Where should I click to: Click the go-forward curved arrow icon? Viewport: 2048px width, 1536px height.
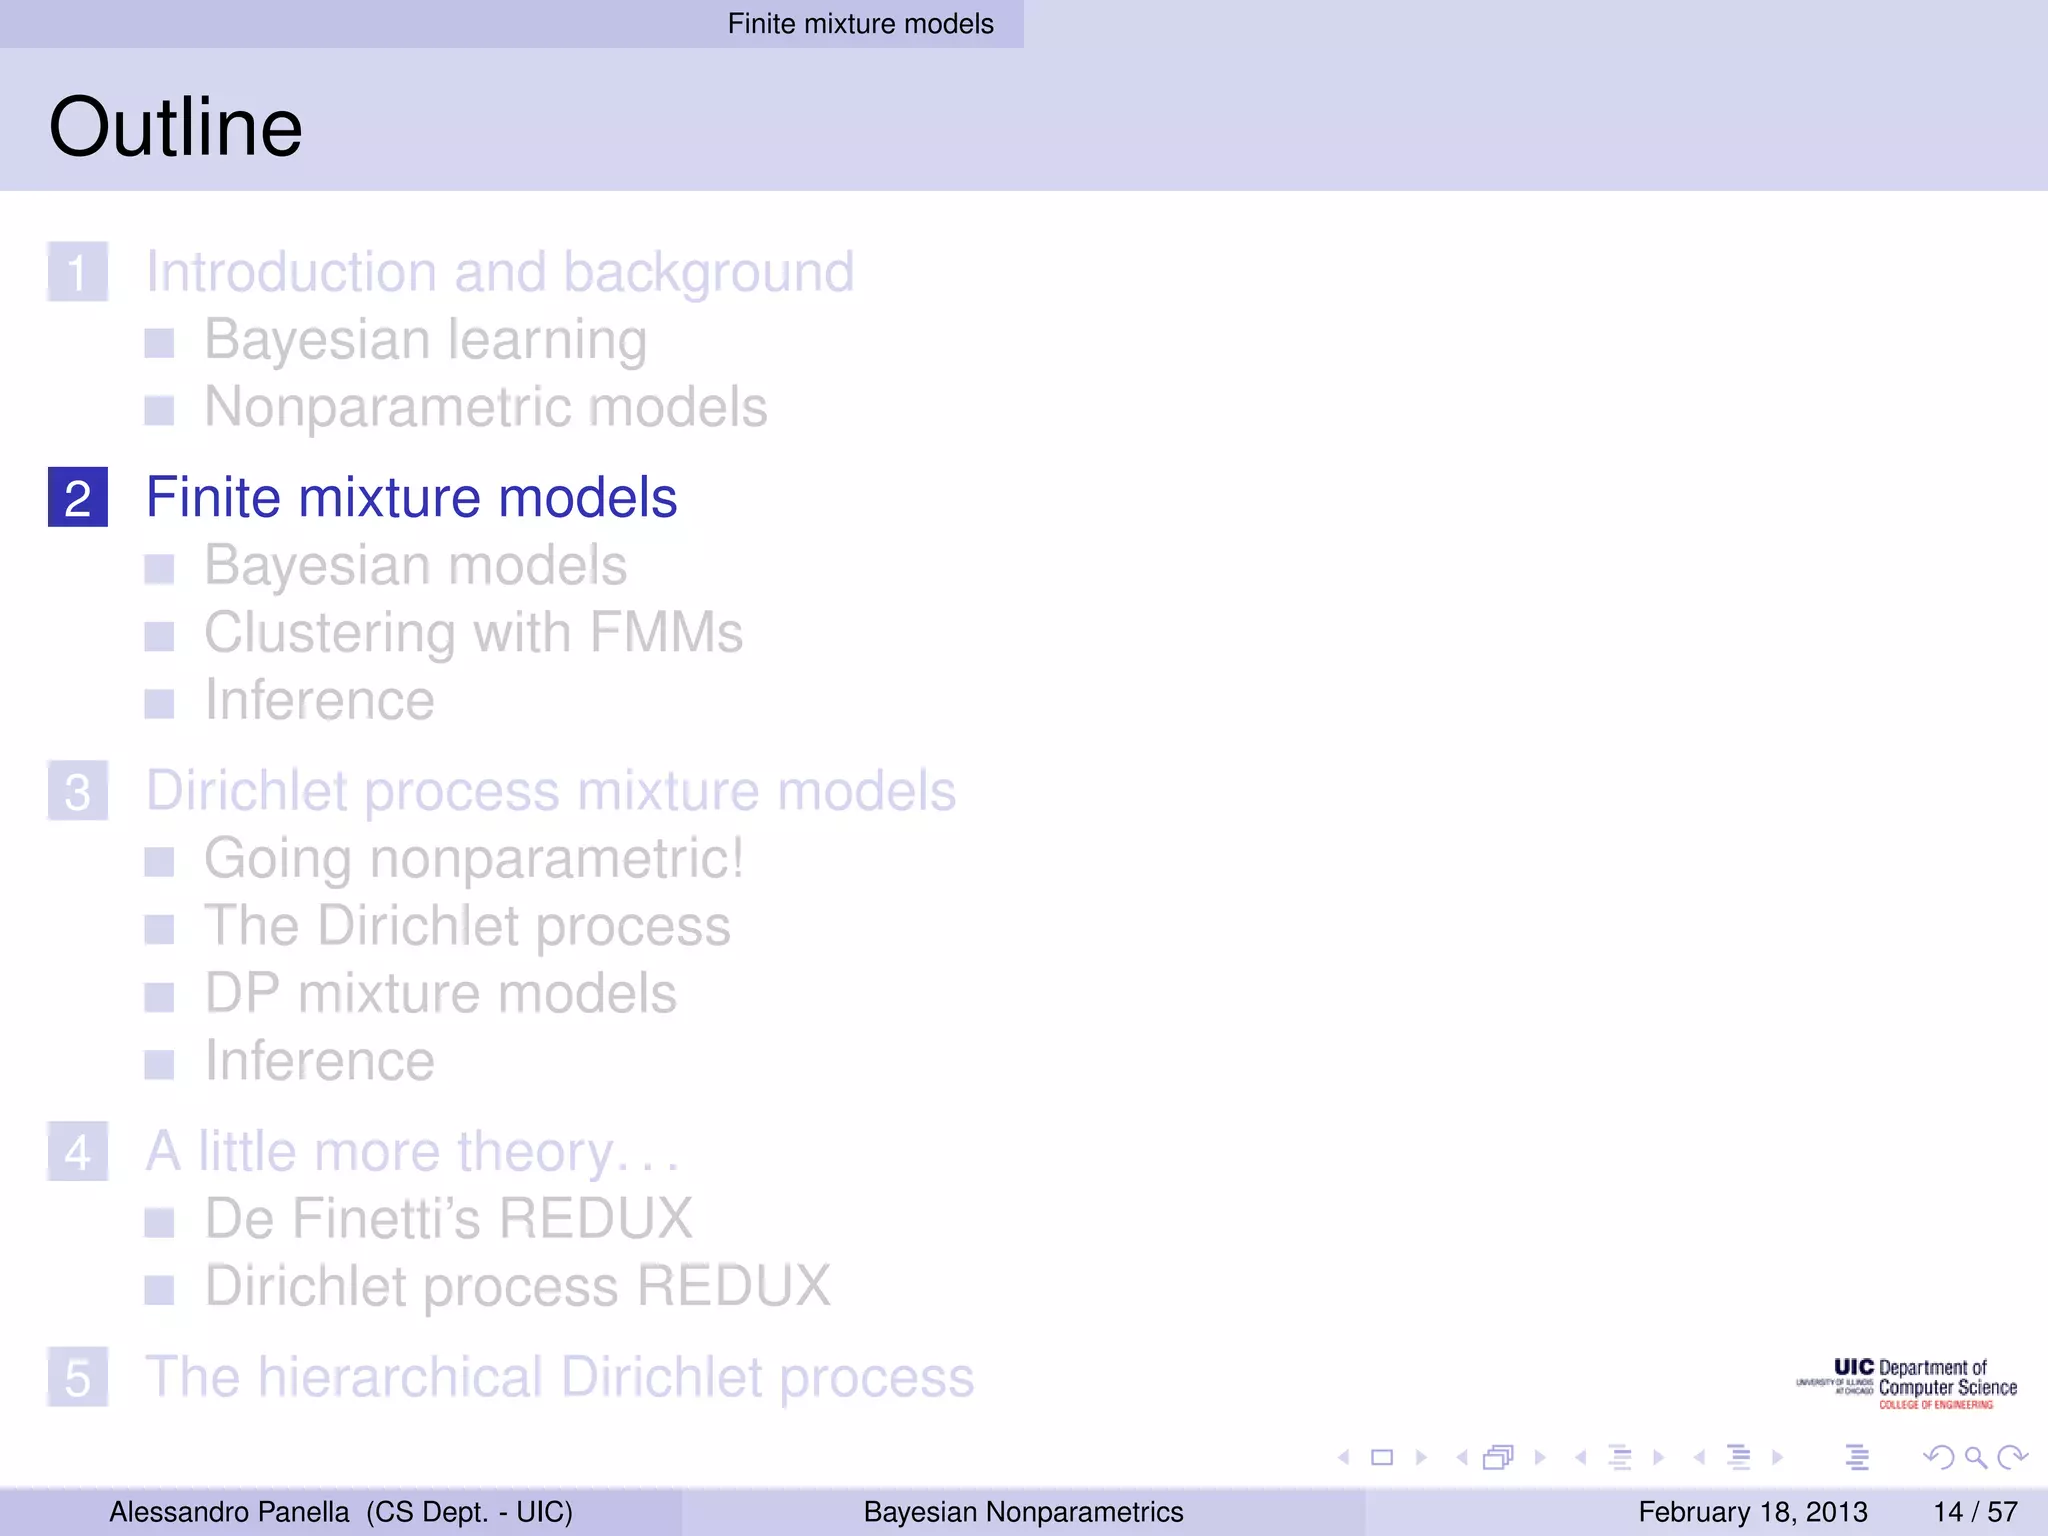pos(2012,1458)
